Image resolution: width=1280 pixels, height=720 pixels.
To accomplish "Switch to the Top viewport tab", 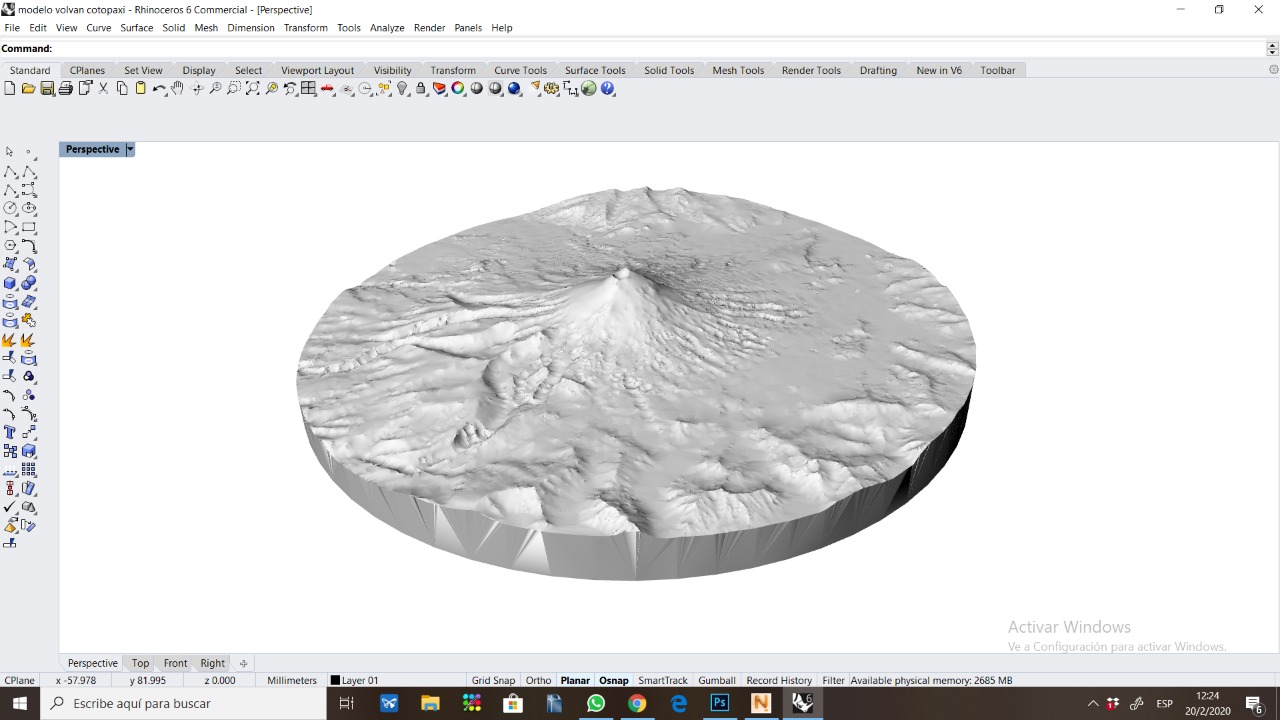I will coord(140,663).
